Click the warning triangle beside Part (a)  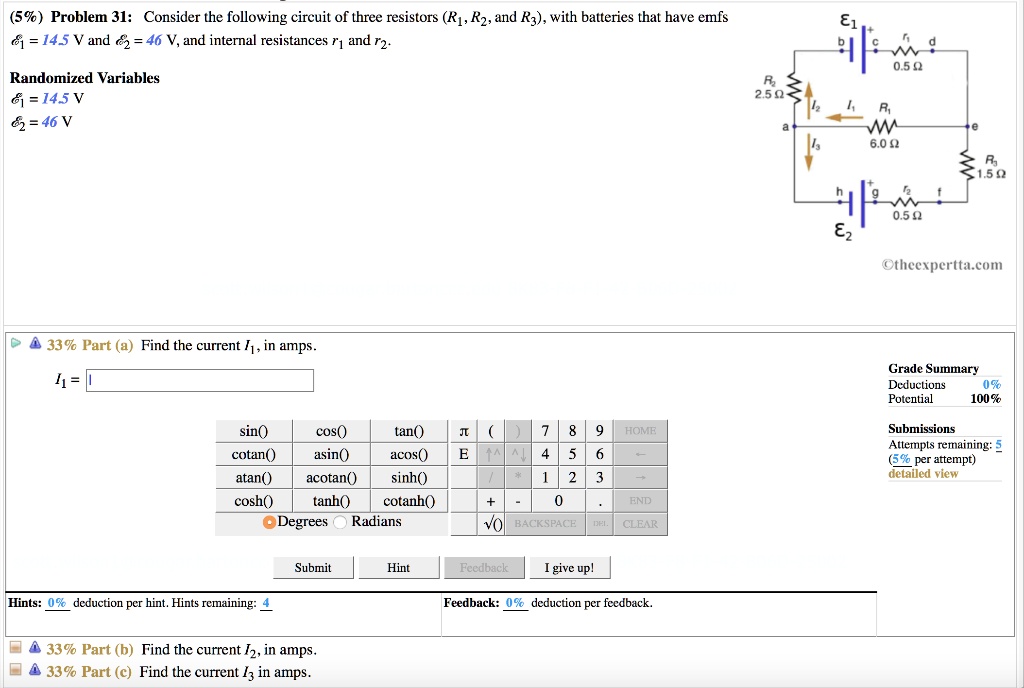point(35,344)
